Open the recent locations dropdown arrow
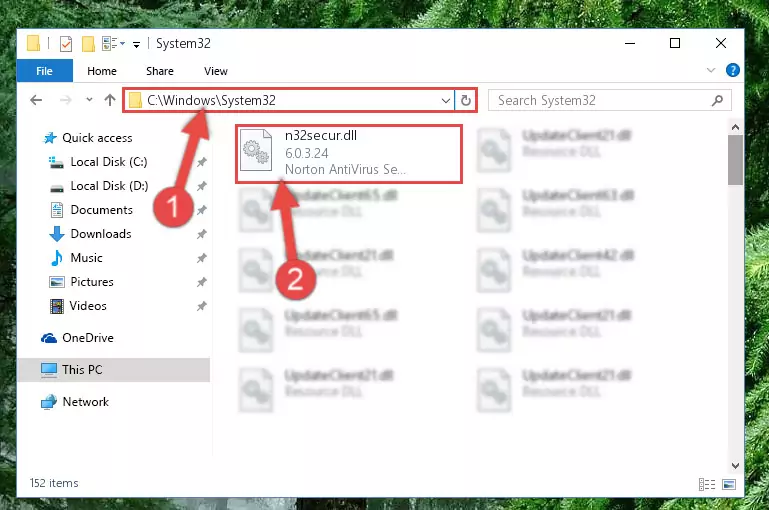 click(89, 100)
